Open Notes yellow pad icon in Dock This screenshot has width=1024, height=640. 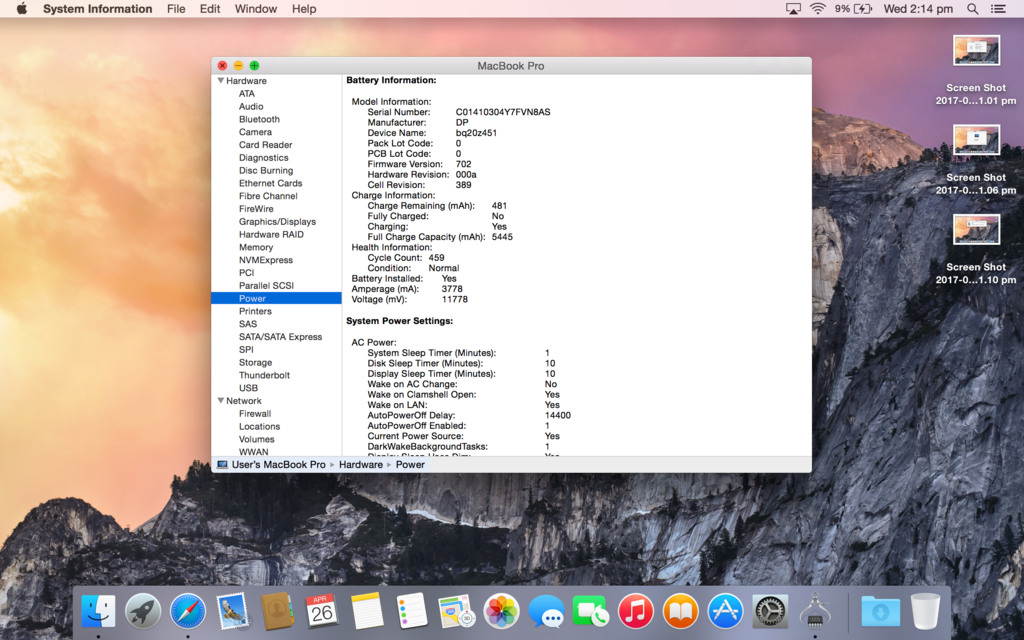pyautogui.click(x=366, y=612)
